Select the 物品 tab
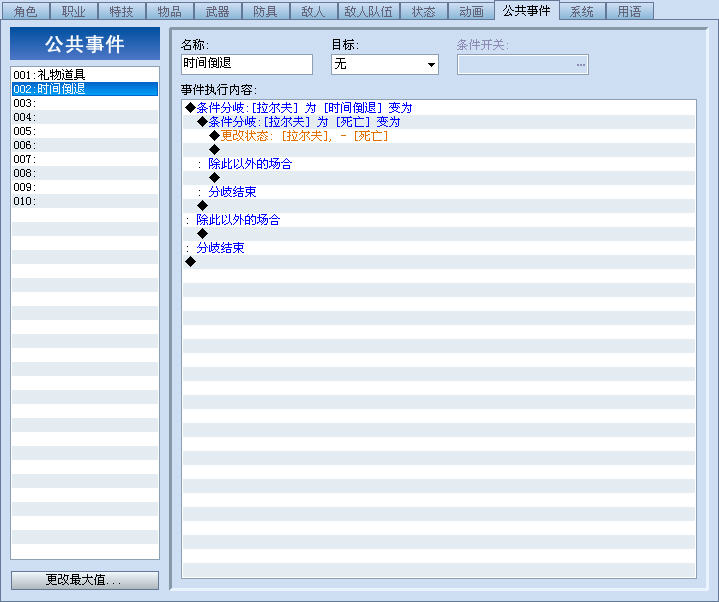 (x=170, y=11)
